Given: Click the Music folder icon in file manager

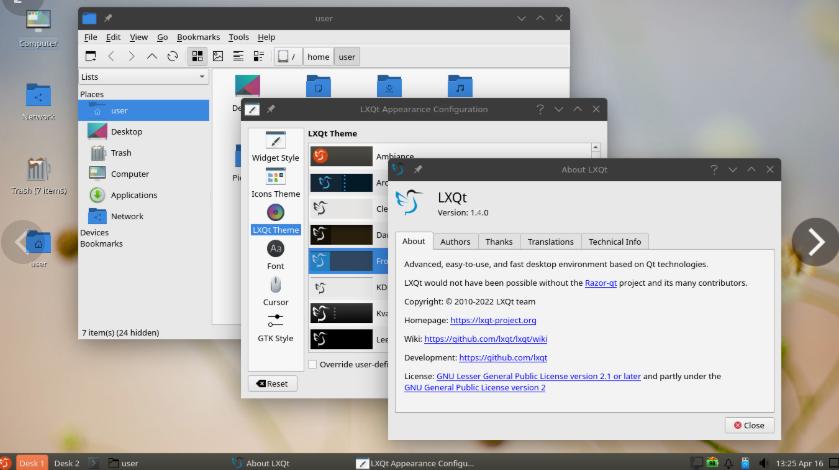Looking at the screenshot, I should (x=460, y=86).
